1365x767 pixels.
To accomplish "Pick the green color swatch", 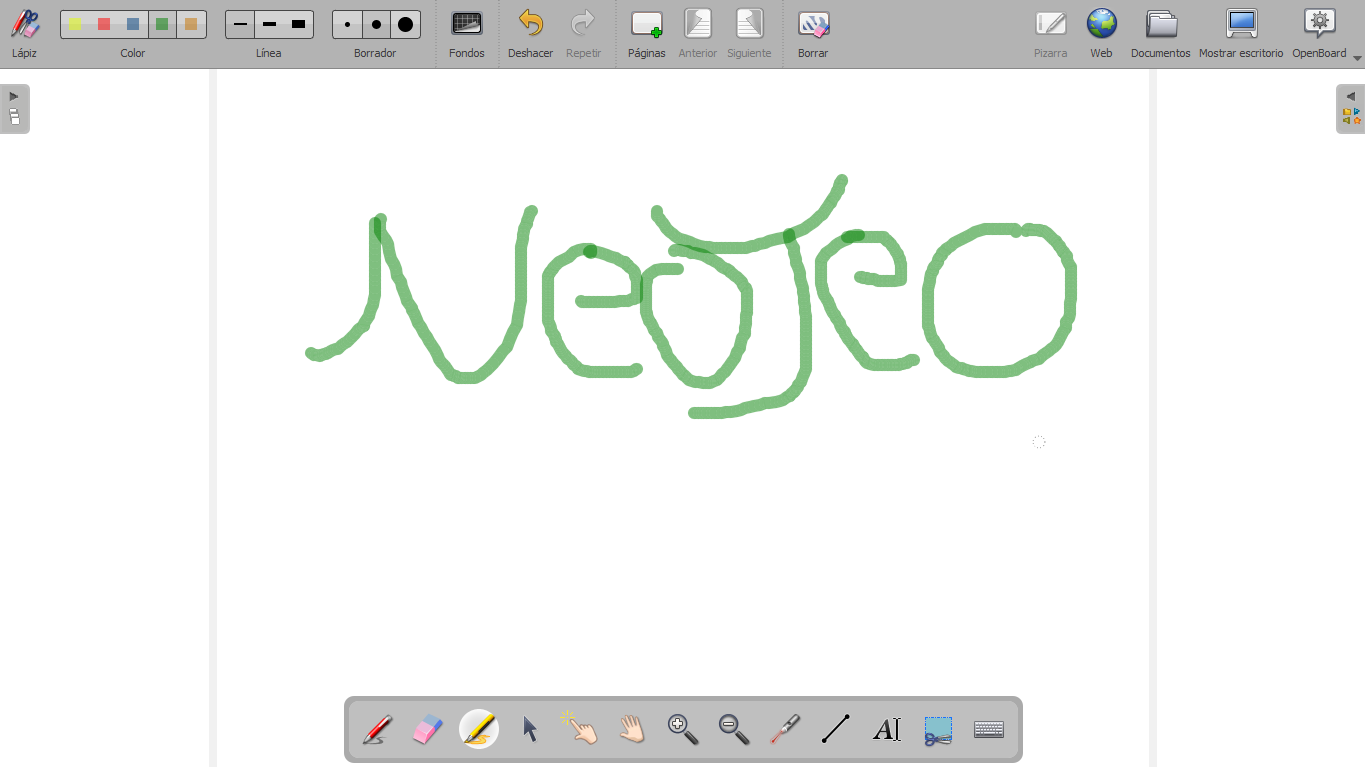I will tap(162, 24).
